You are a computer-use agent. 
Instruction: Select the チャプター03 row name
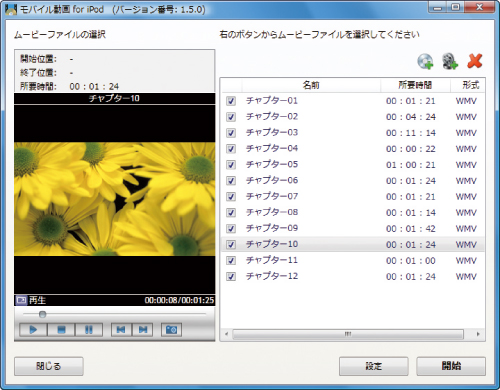click(272, 133)
